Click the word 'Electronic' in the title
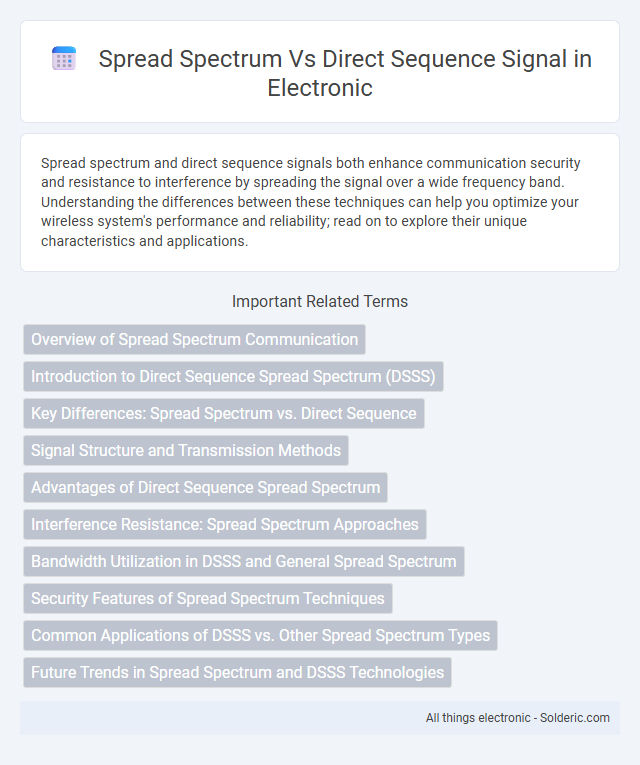640x765 pixels. point(320,88)
